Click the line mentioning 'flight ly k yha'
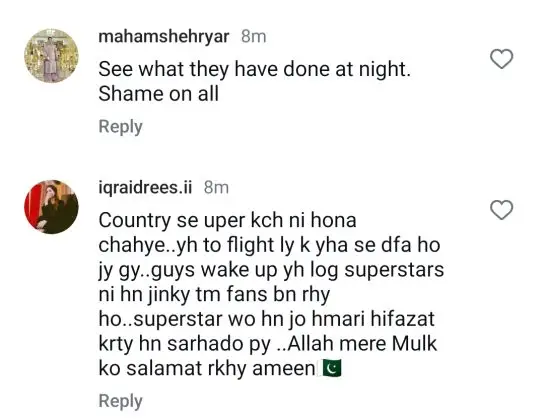The width and height of the screenshot is (544, 420). pos(269,245)
